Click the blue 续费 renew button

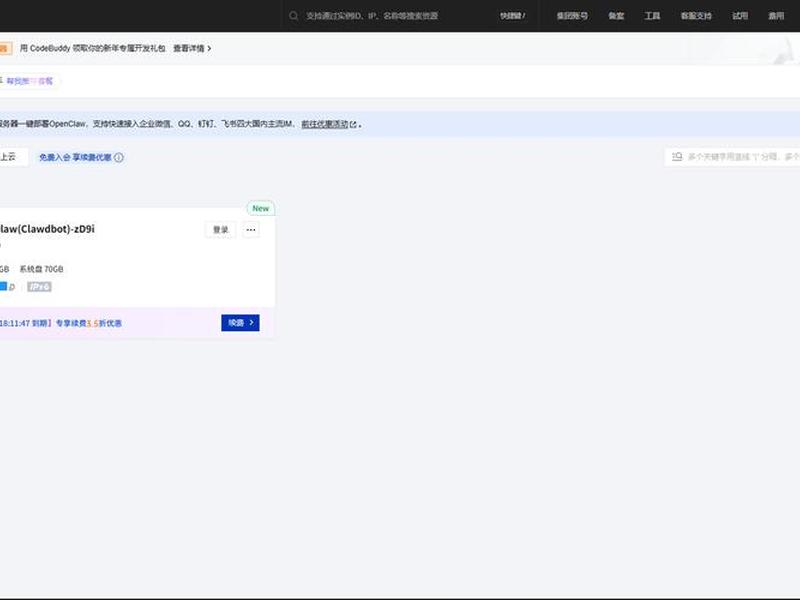(x=240, y=322)
